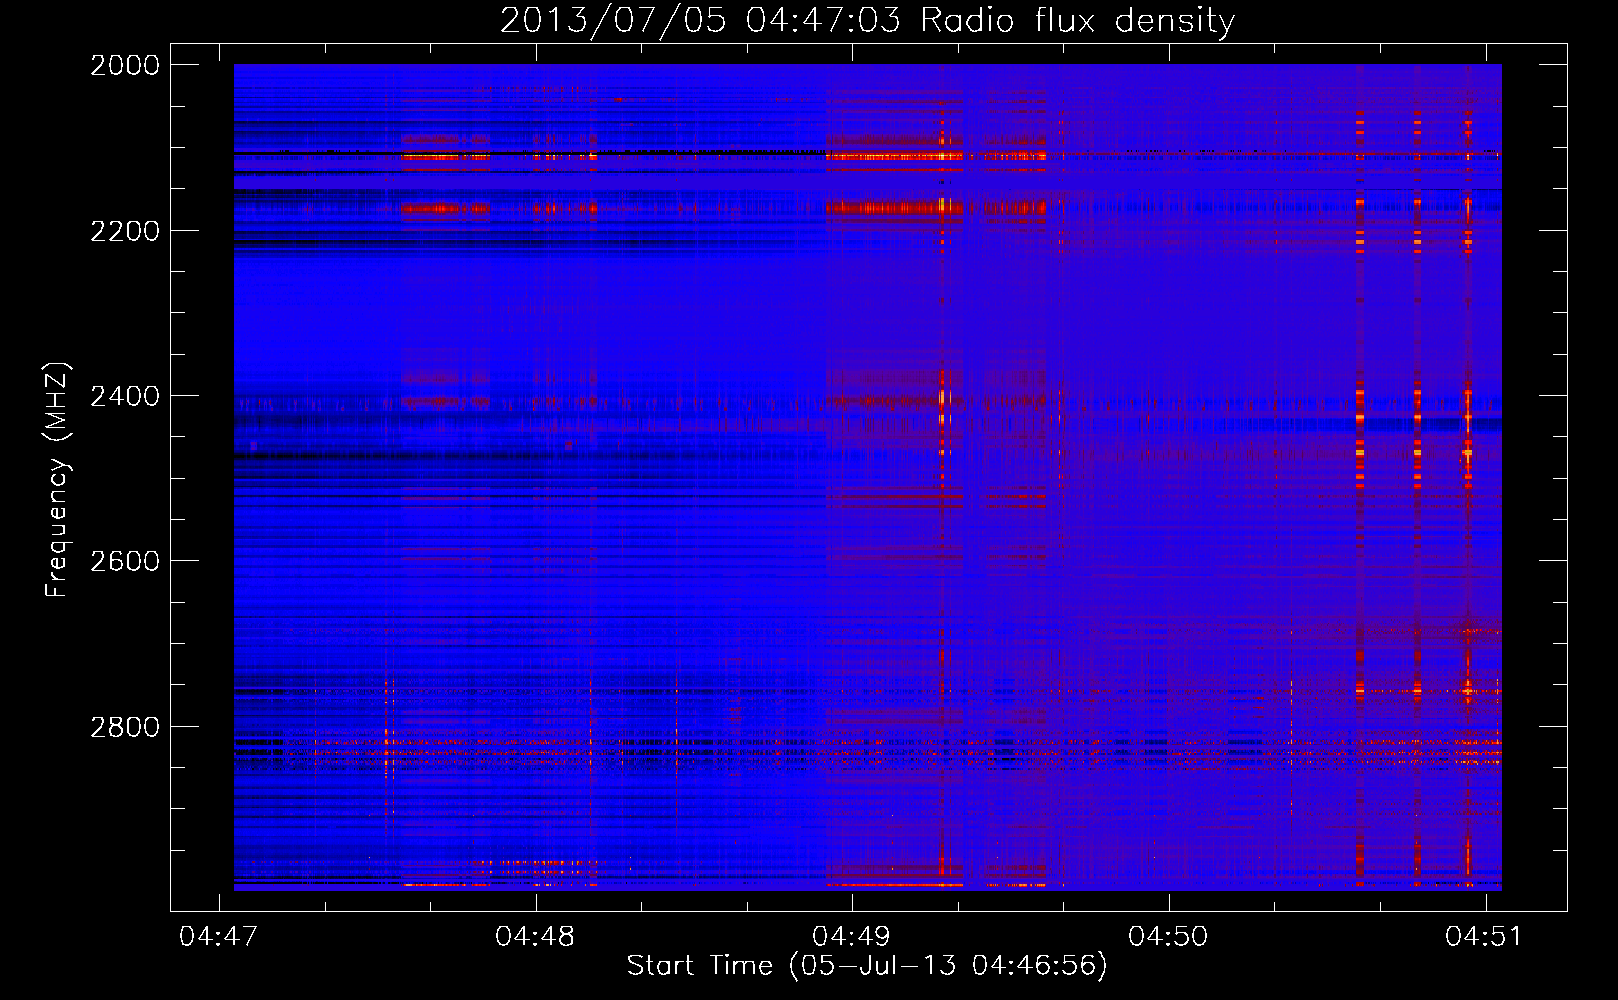Viewport: 1618px width, 1000px height.
Task: Click the 04:51 time tick label
Action: 1484,936
